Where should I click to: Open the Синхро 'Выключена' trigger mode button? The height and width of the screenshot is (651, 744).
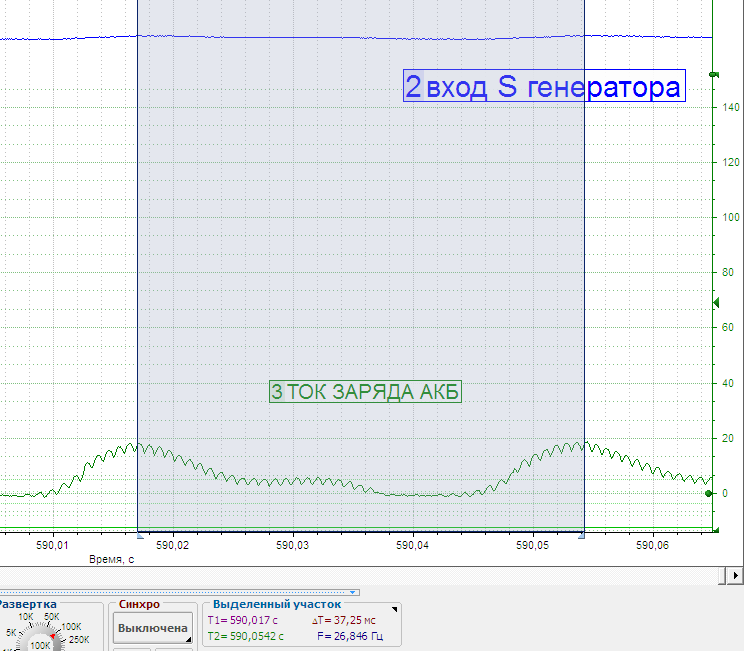tap(152, 628)
